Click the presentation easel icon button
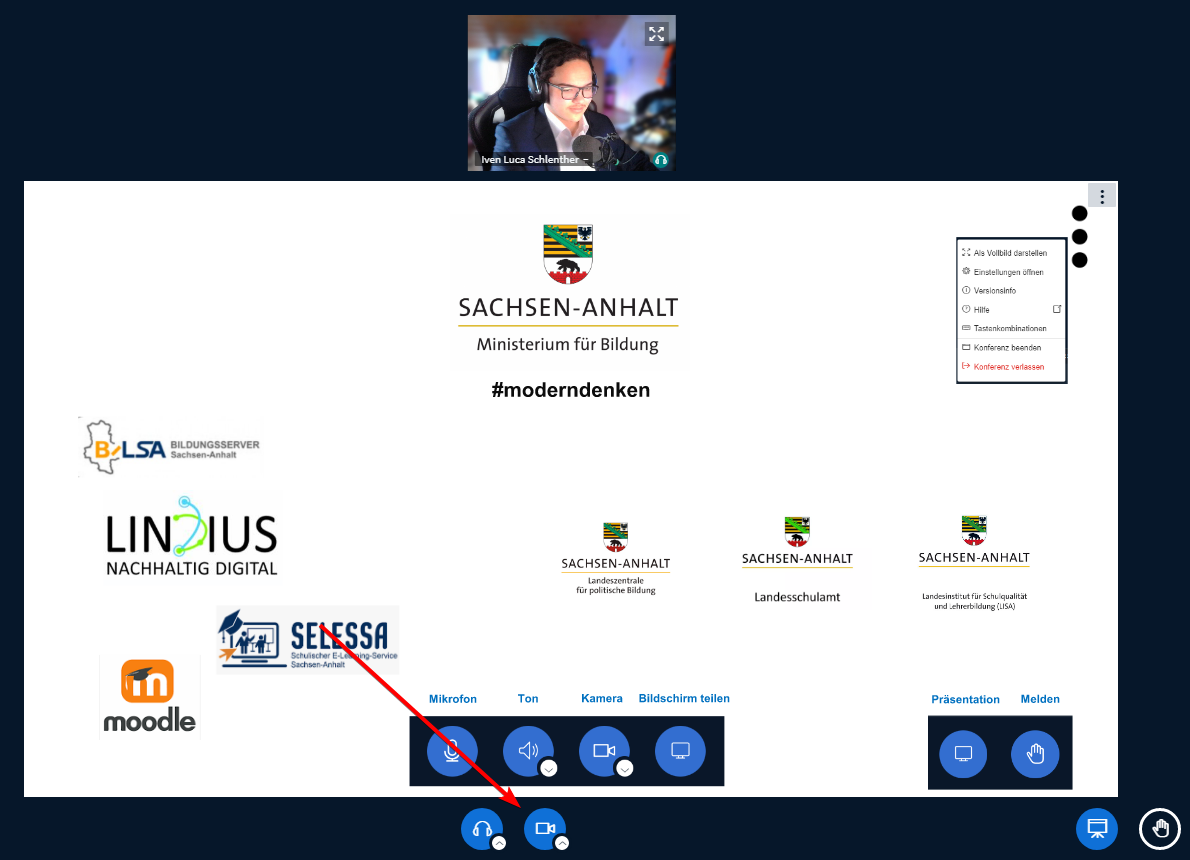Image resolution: width=1190 pixels, height=860 pixels. [x=1096, y=829]
